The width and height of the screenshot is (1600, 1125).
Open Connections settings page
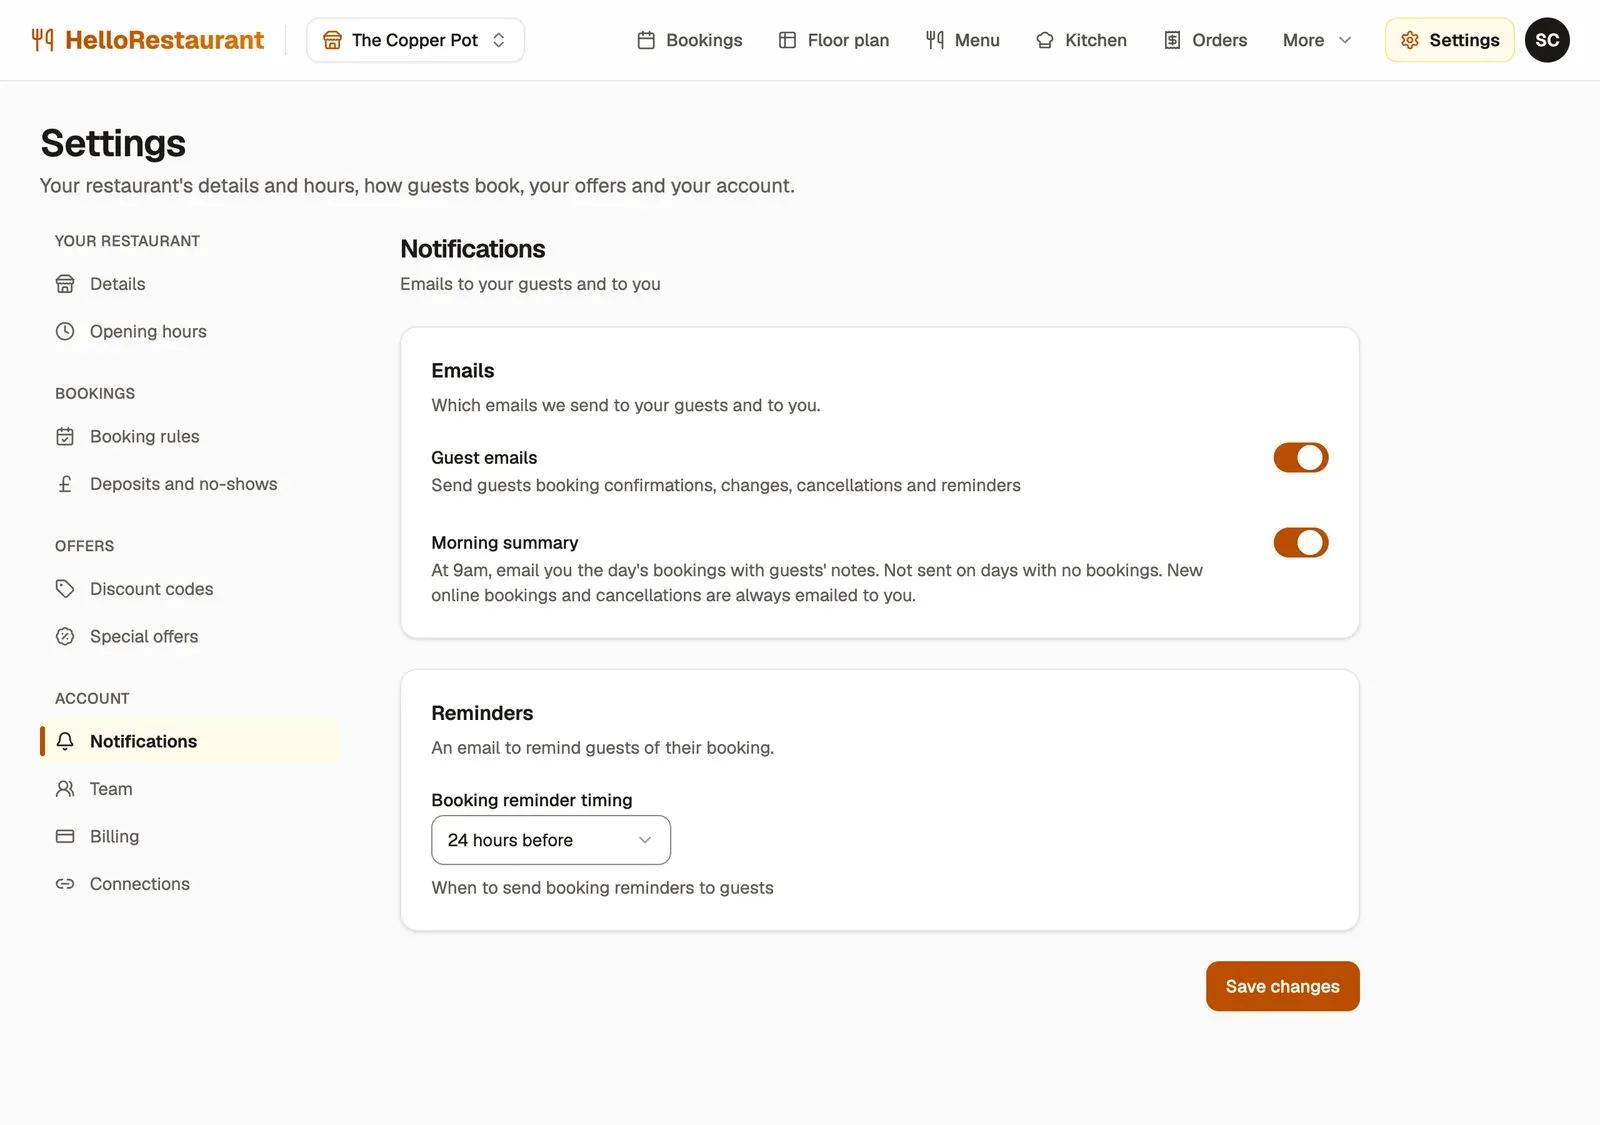190,884
